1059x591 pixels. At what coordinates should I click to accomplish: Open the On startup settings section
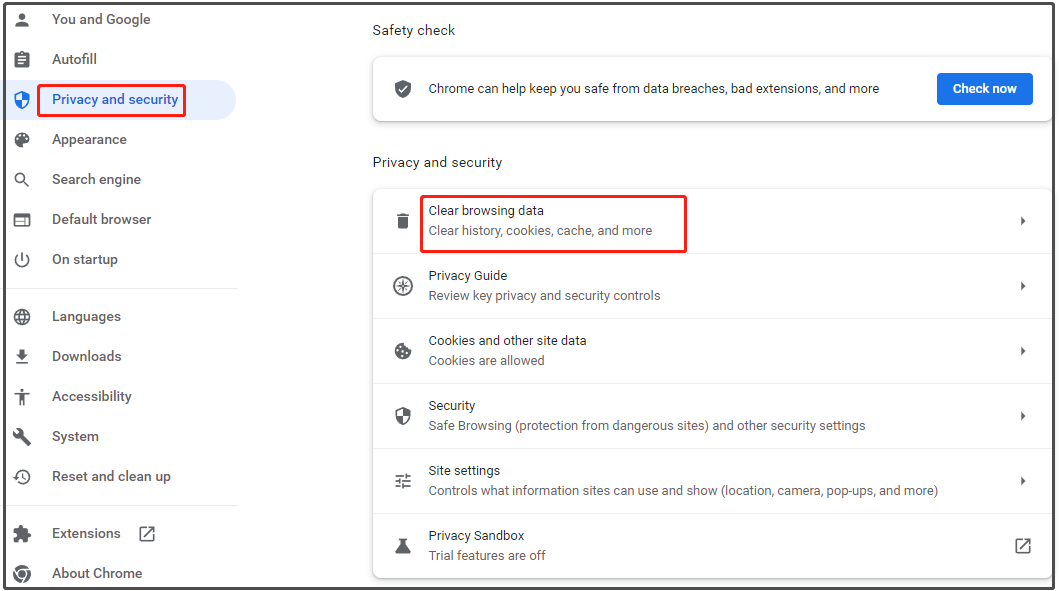coord(85,259)
